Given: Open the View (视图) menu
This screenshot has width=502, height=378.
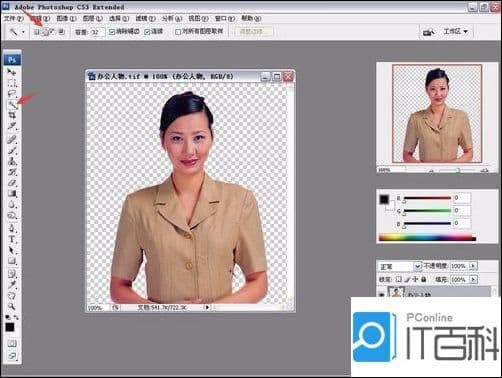Looking at the screenshot, I should [198, 19].
